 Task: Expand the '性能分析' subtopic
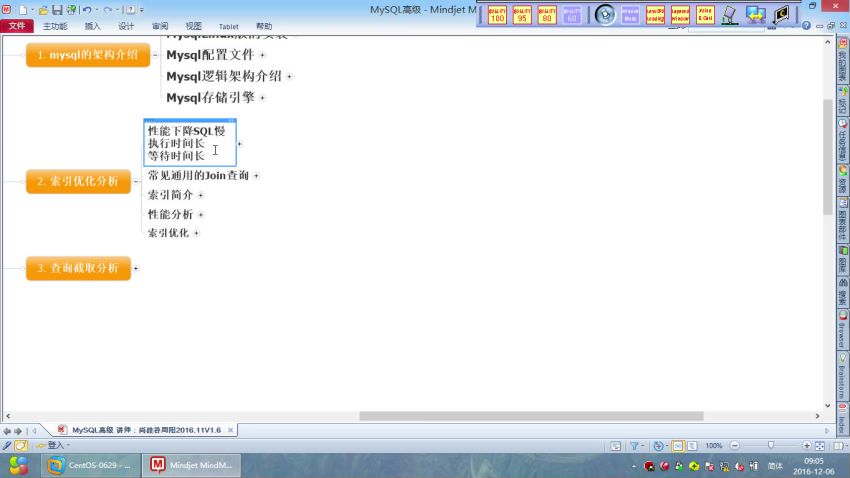[201, 215]
